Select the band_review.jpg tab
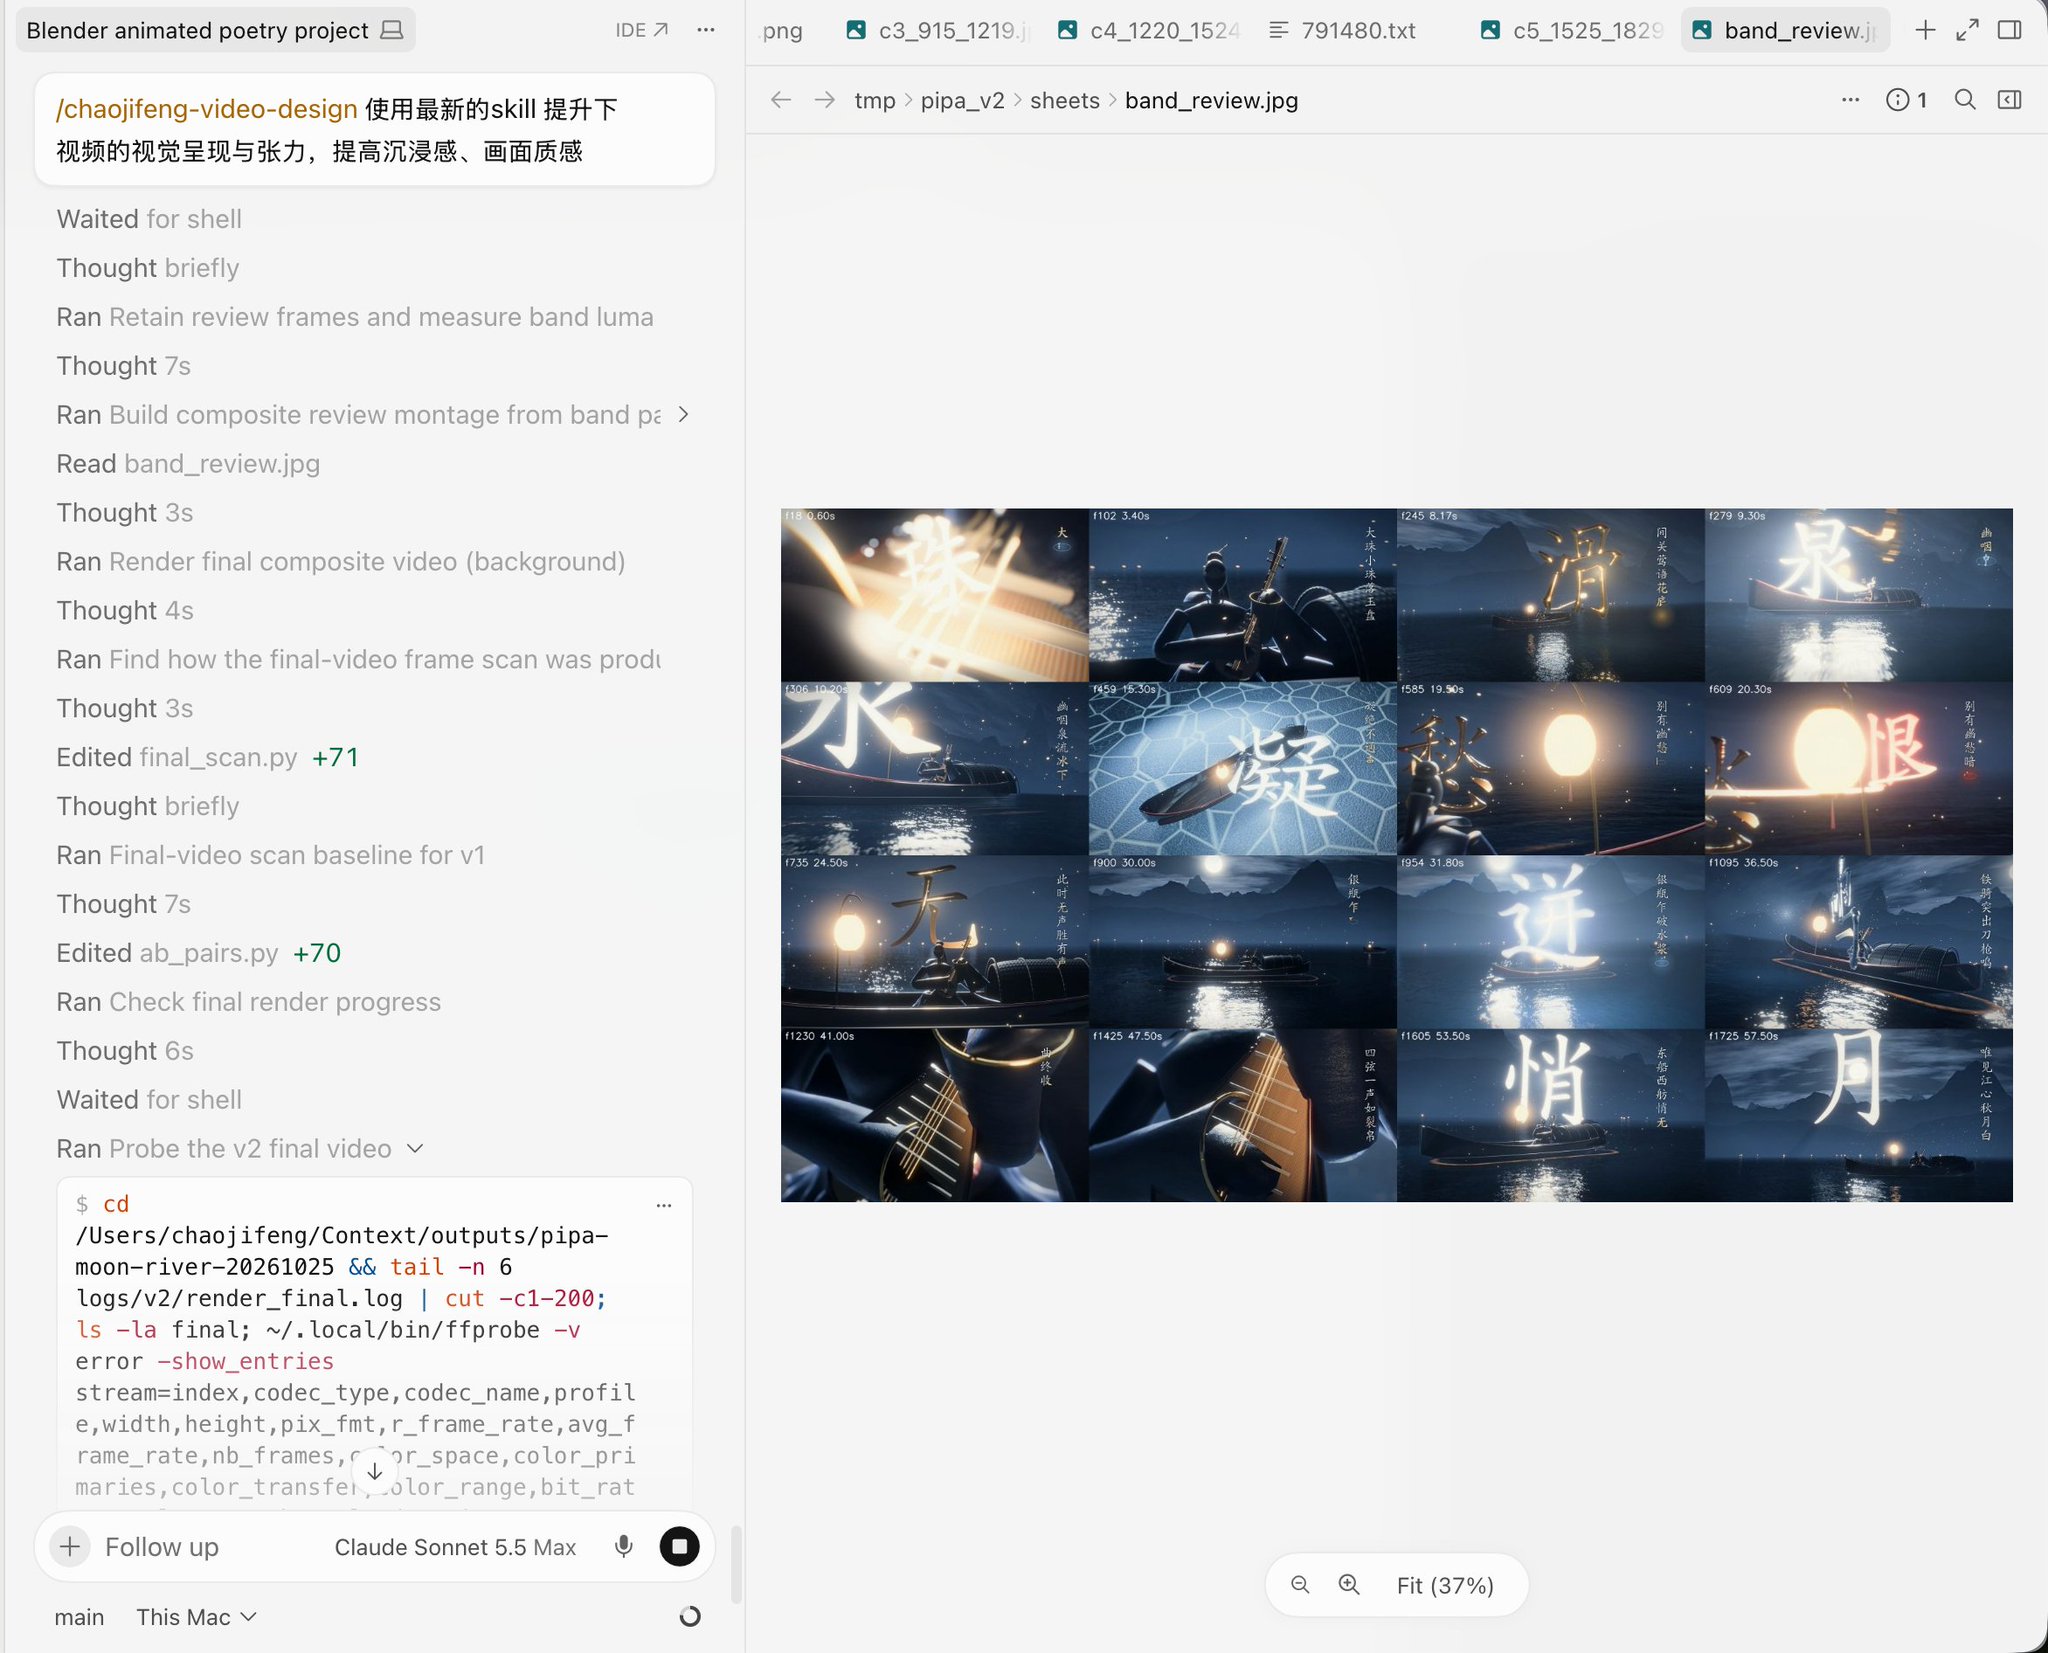This screenshot has height=1653, width=2048. [1785, 30]
